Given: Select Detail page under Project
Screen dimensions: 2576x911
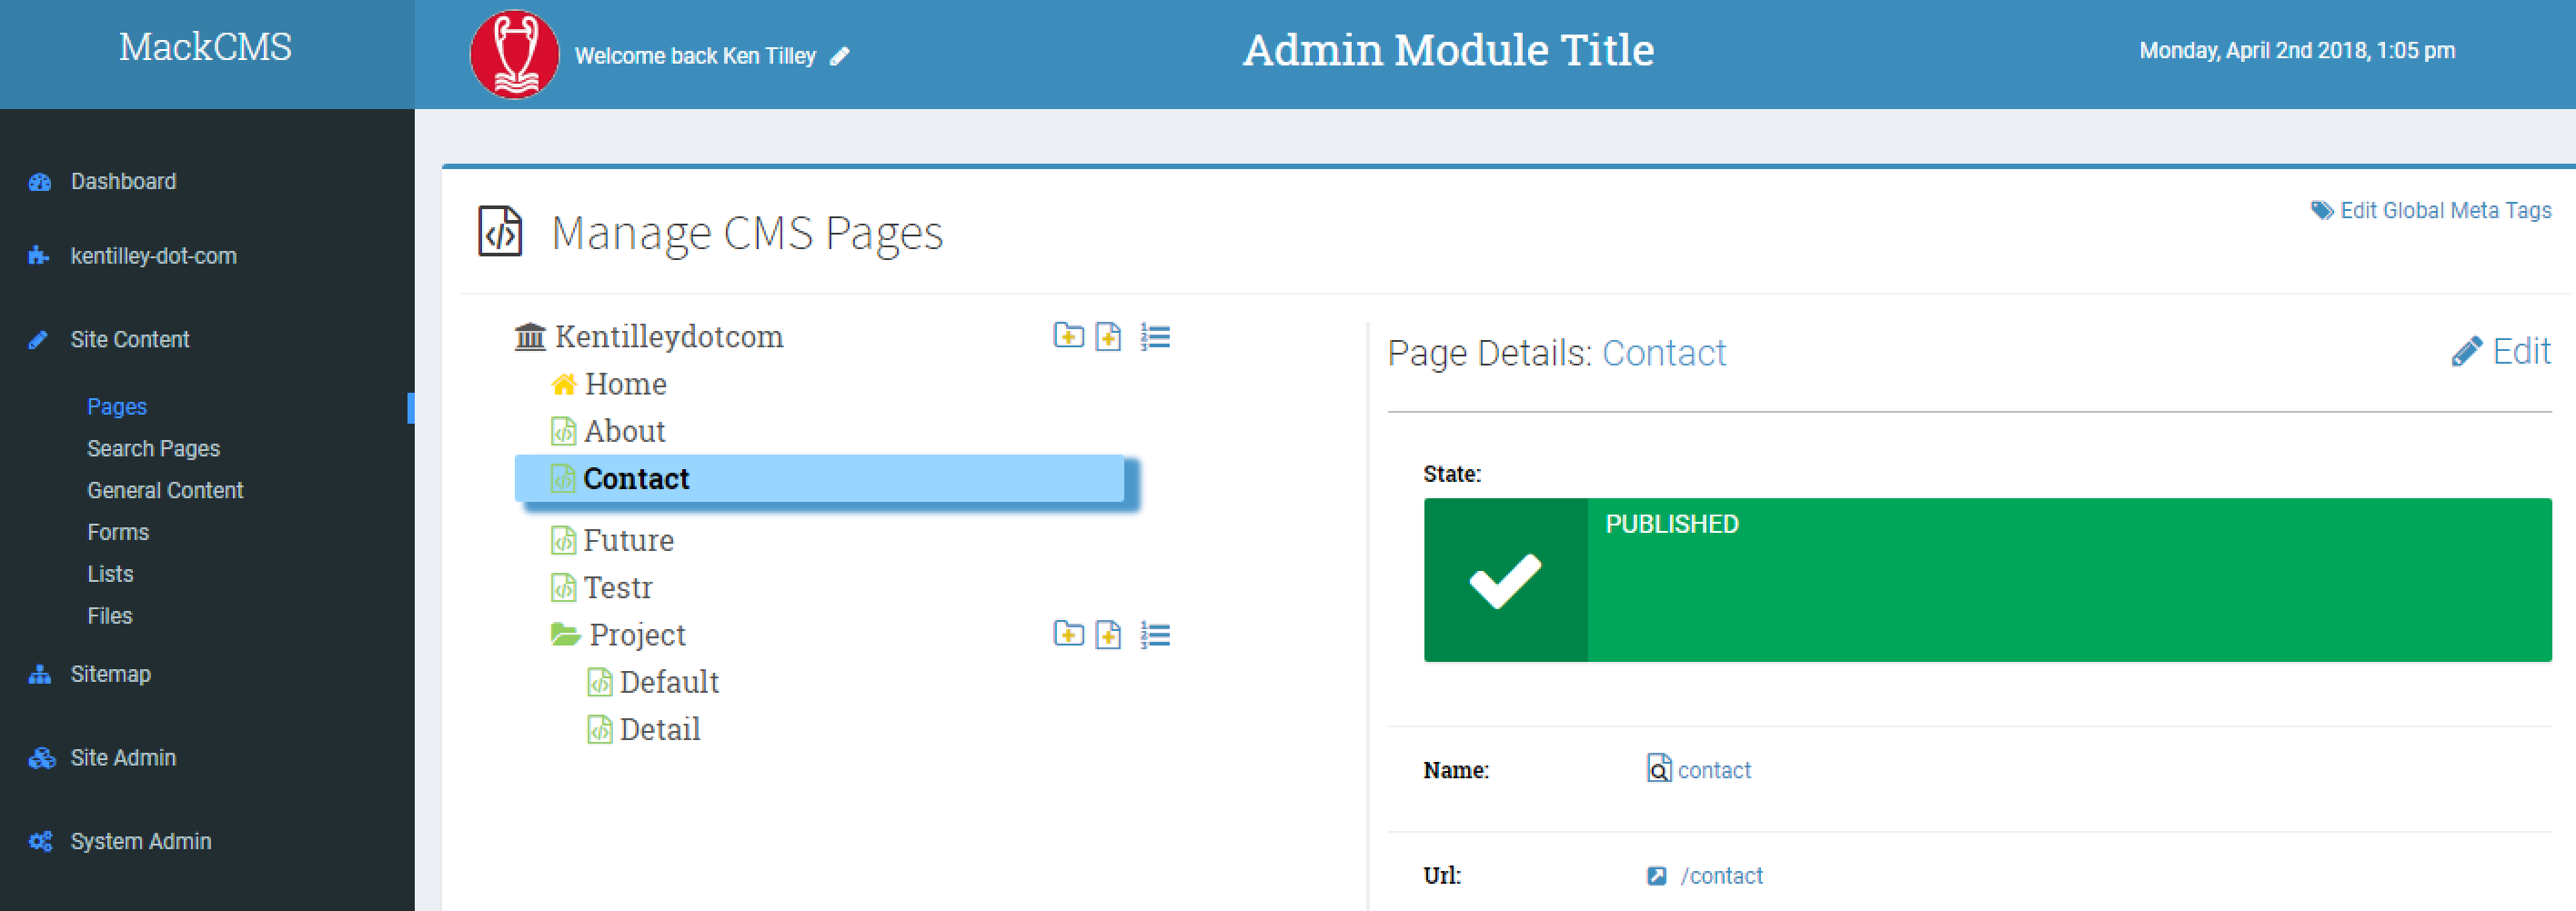Looking at the screenshot, I should [x=659, y=729].
